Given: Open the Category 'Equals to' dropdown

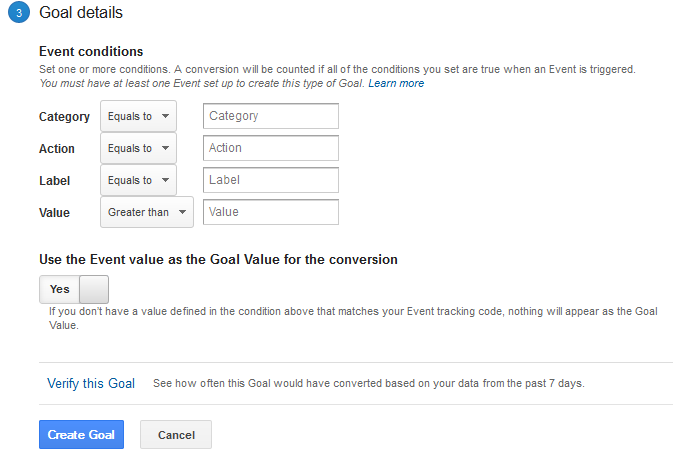Looking at the screenshot, I should [138, 116].
